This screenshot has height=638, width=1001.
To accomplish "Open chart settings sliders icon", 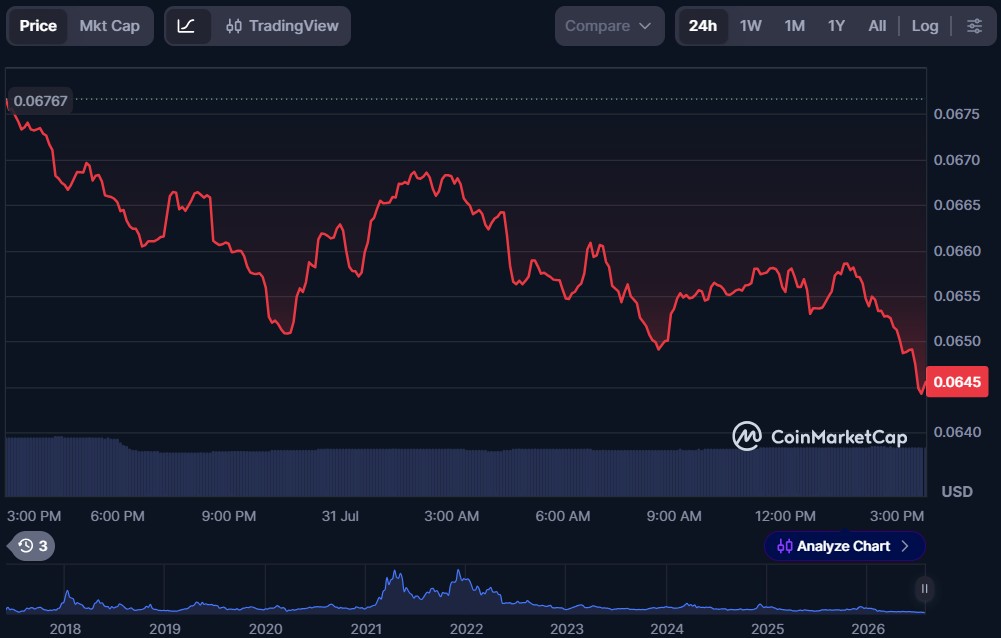I will [x=974, y=26].
